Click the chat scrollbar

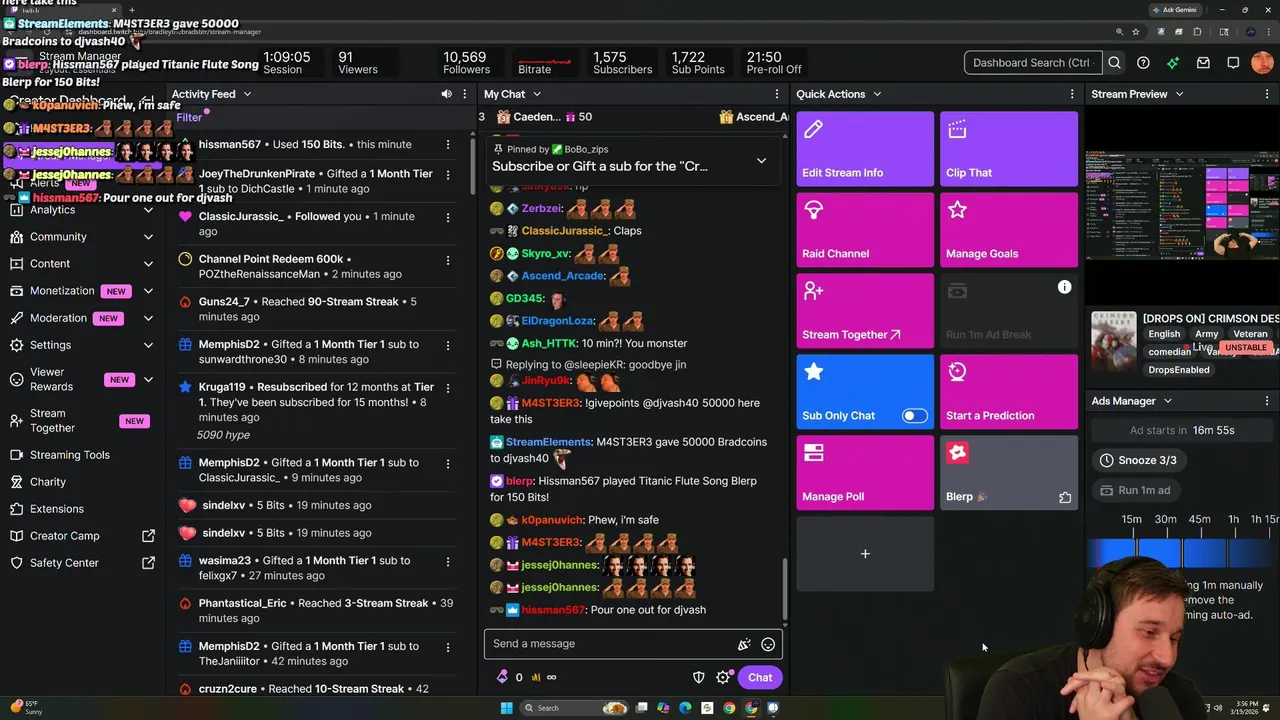785,590
